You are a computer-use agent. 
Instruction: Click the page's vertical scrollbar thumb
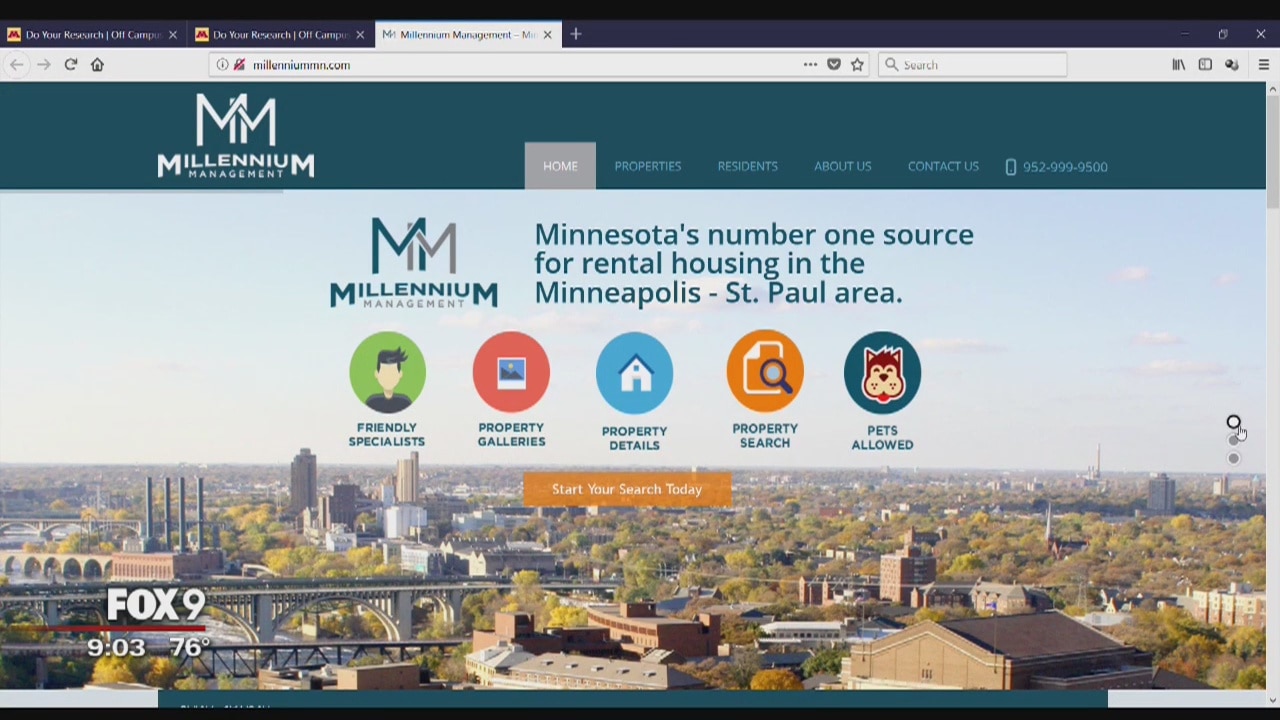click(x=1272, y=150)
